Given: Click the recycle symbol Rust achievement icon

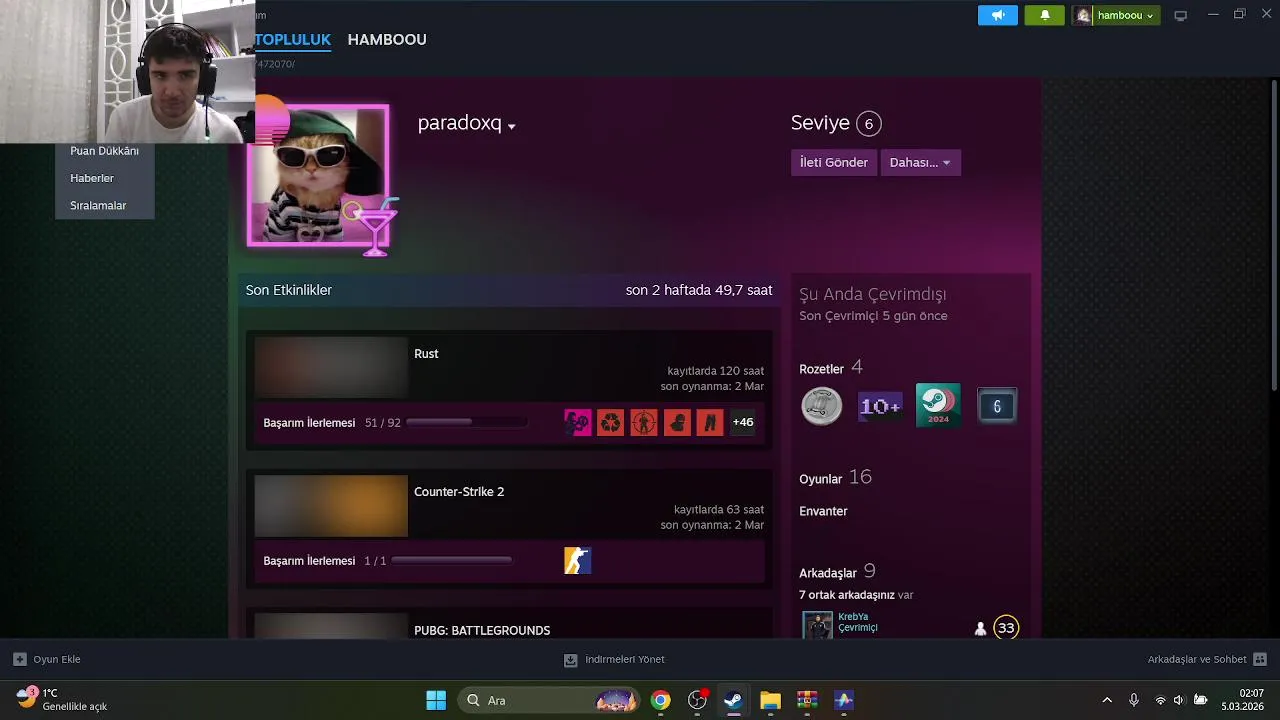Looking at the screenshot, I should click(x=610, y=422).
